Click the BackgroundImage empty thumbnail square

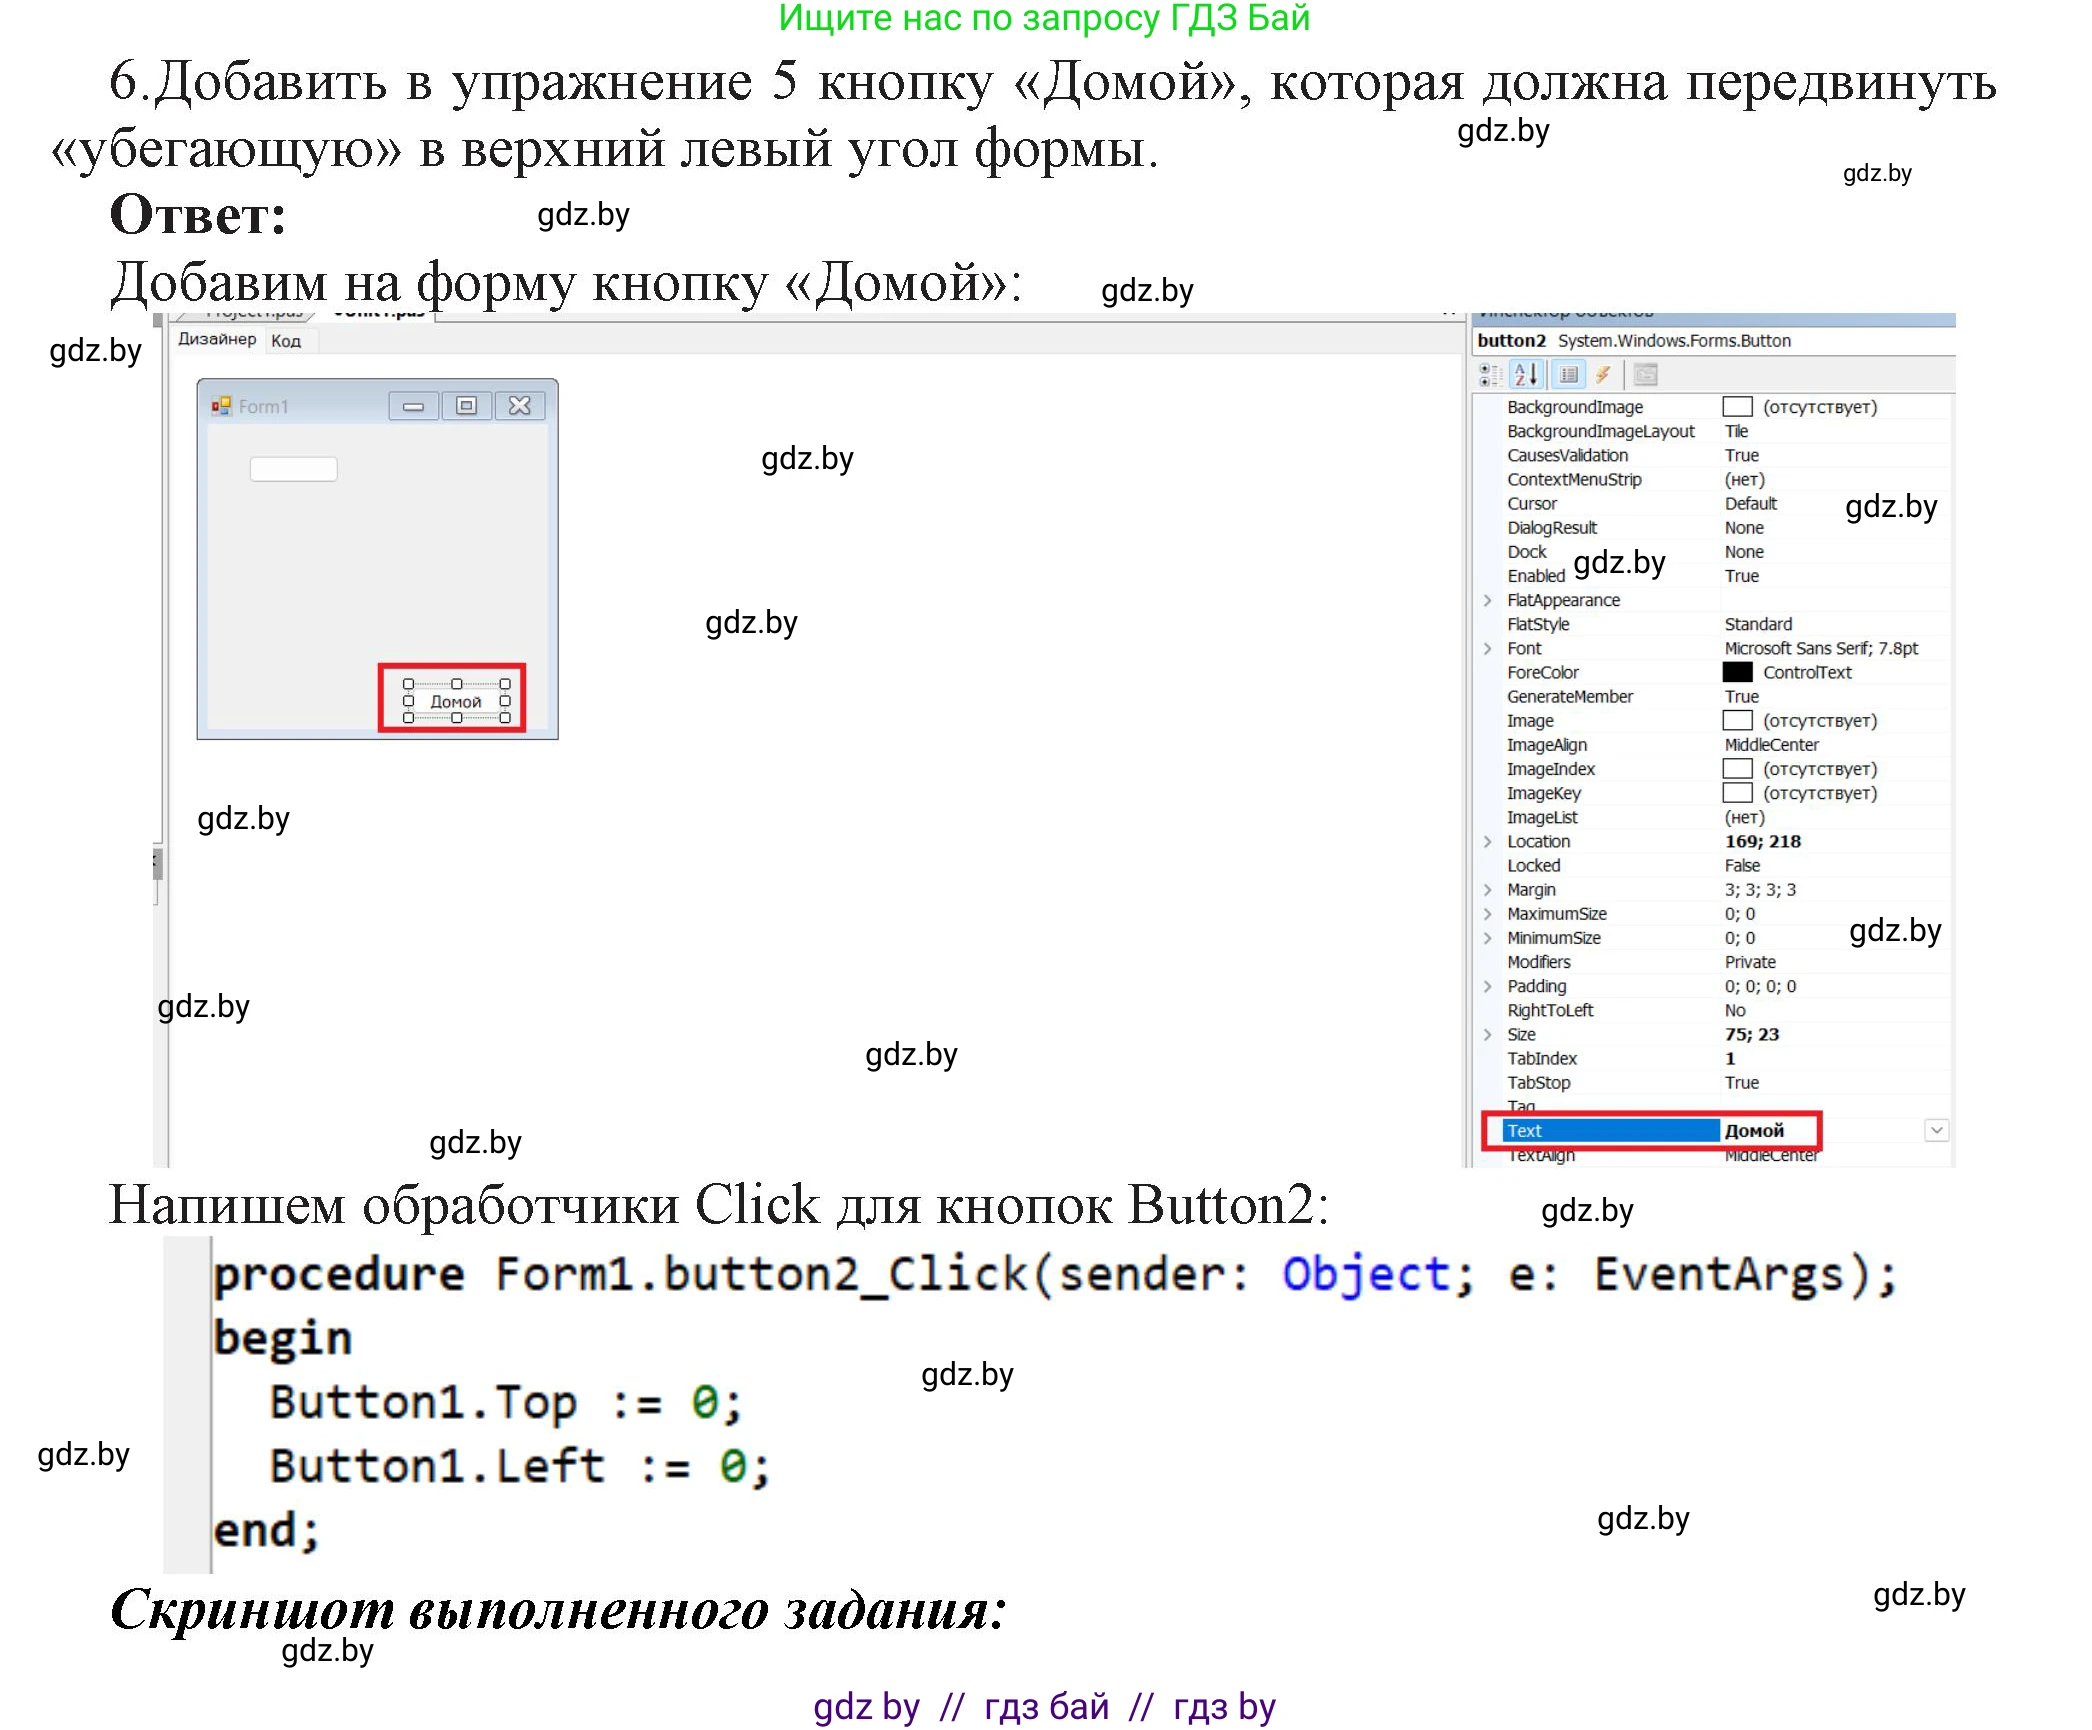click(x=1737, y=407)
